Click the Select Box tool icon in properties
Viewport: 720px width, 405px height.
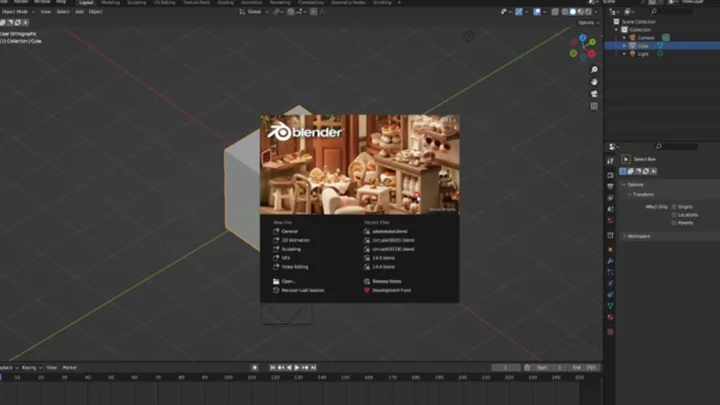[625, 159]
